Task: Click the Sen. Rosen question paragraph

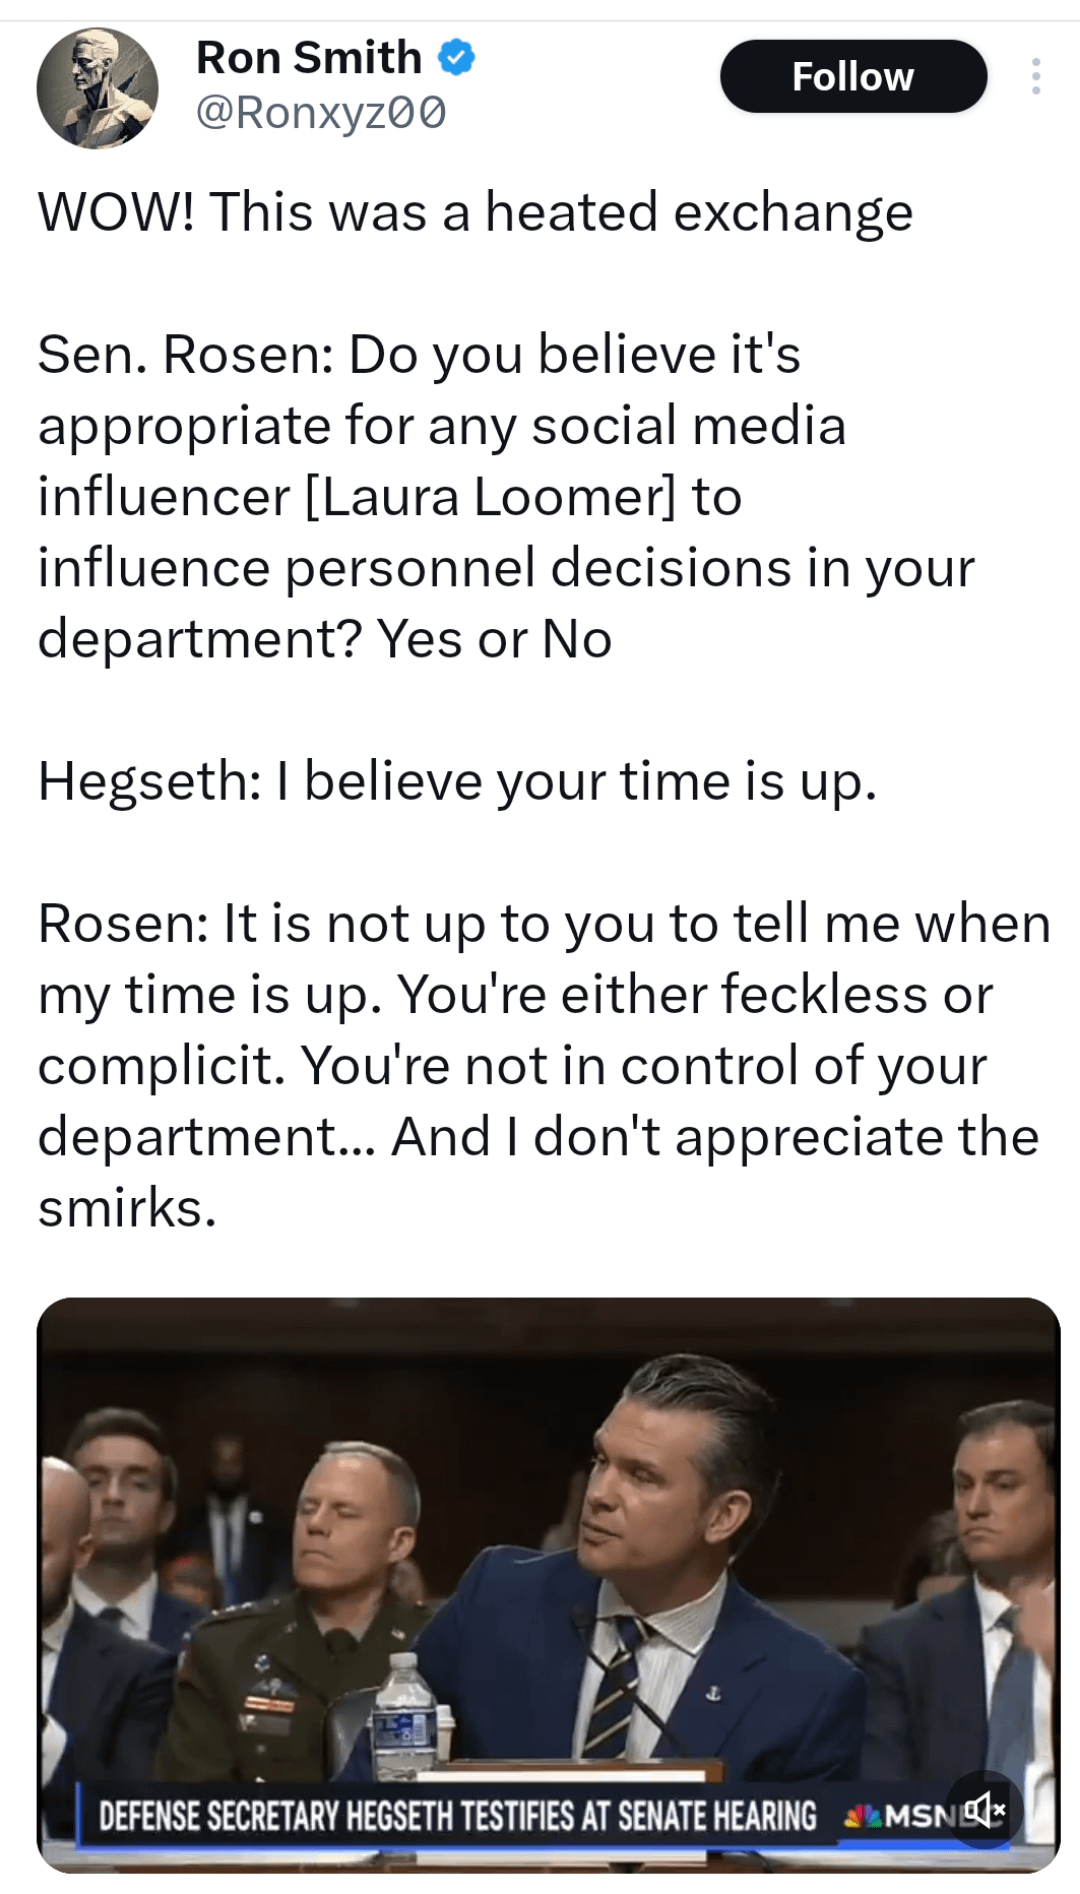Action: click(x=505, y=496)
